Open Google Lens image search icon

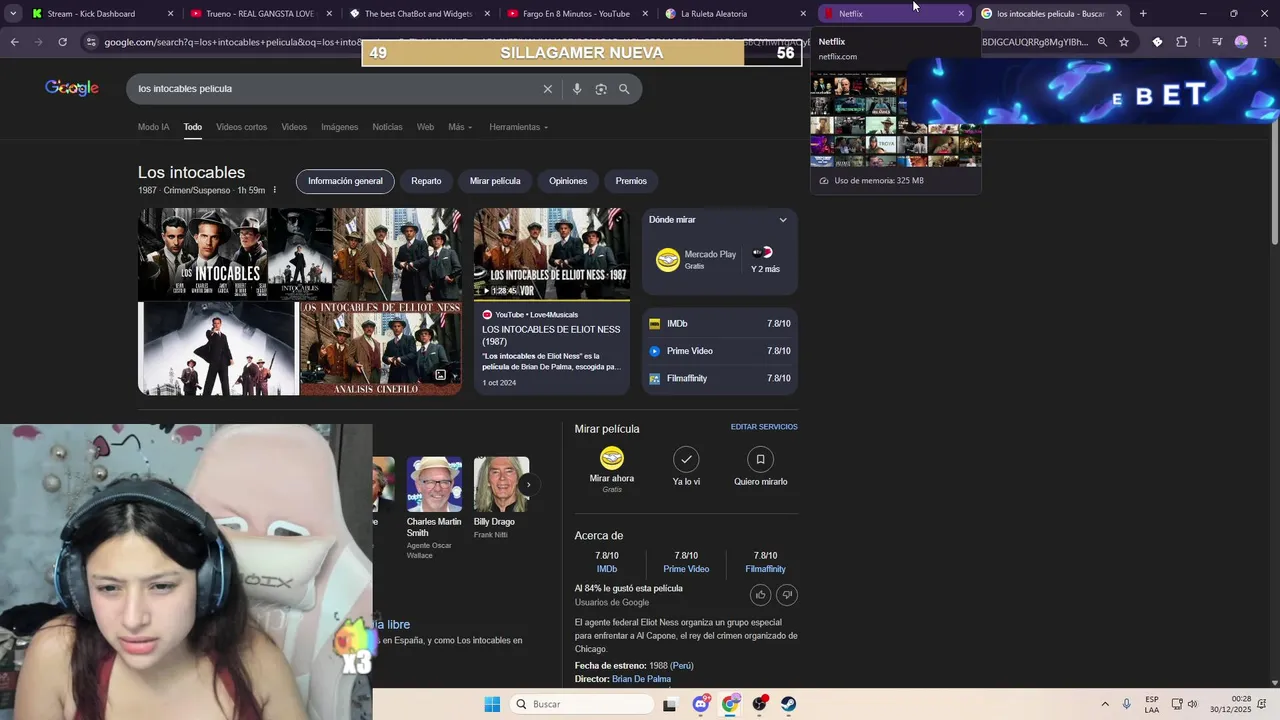pos(601,89)
